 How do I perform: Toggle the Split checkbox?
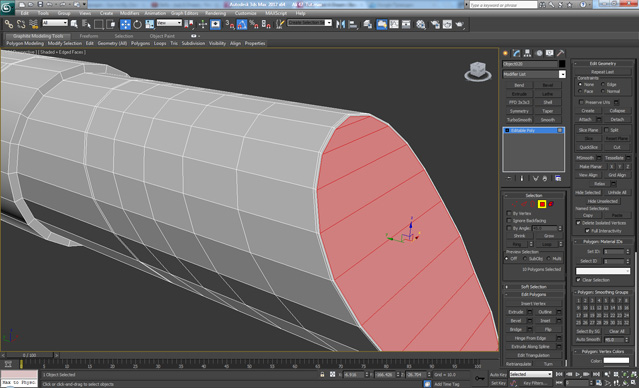click(606, 130)
